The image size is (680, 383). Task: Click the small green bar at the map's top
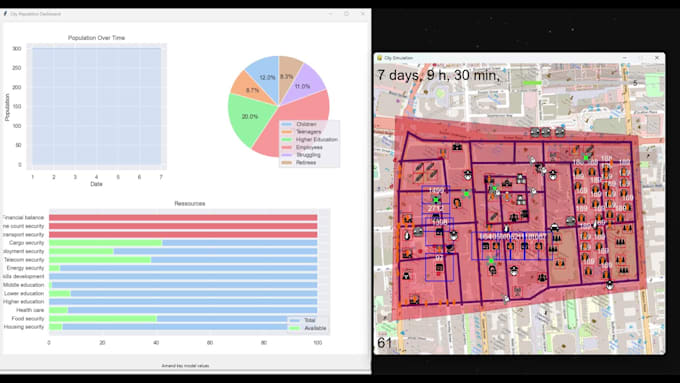click(532, 82)
